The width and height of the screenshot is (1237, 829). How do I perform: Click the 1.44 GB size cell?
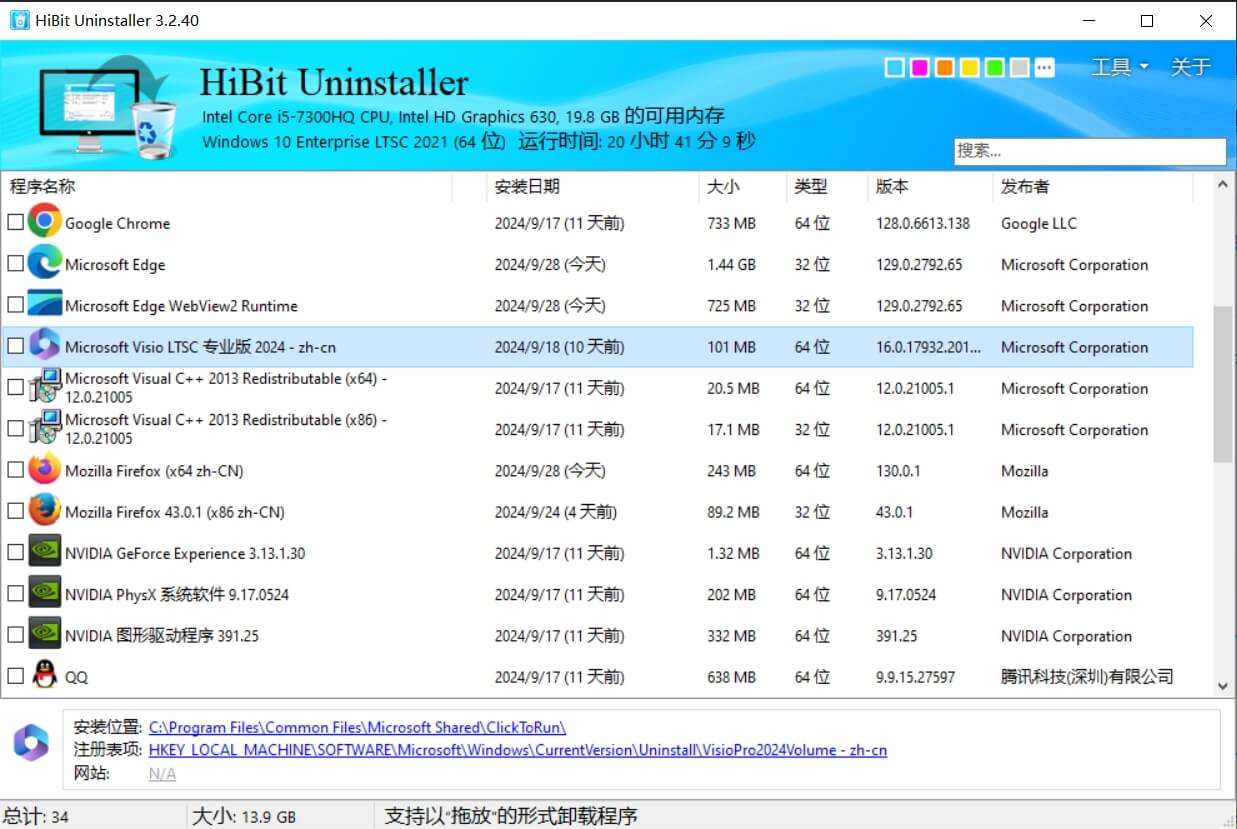(x=731, y=264)
